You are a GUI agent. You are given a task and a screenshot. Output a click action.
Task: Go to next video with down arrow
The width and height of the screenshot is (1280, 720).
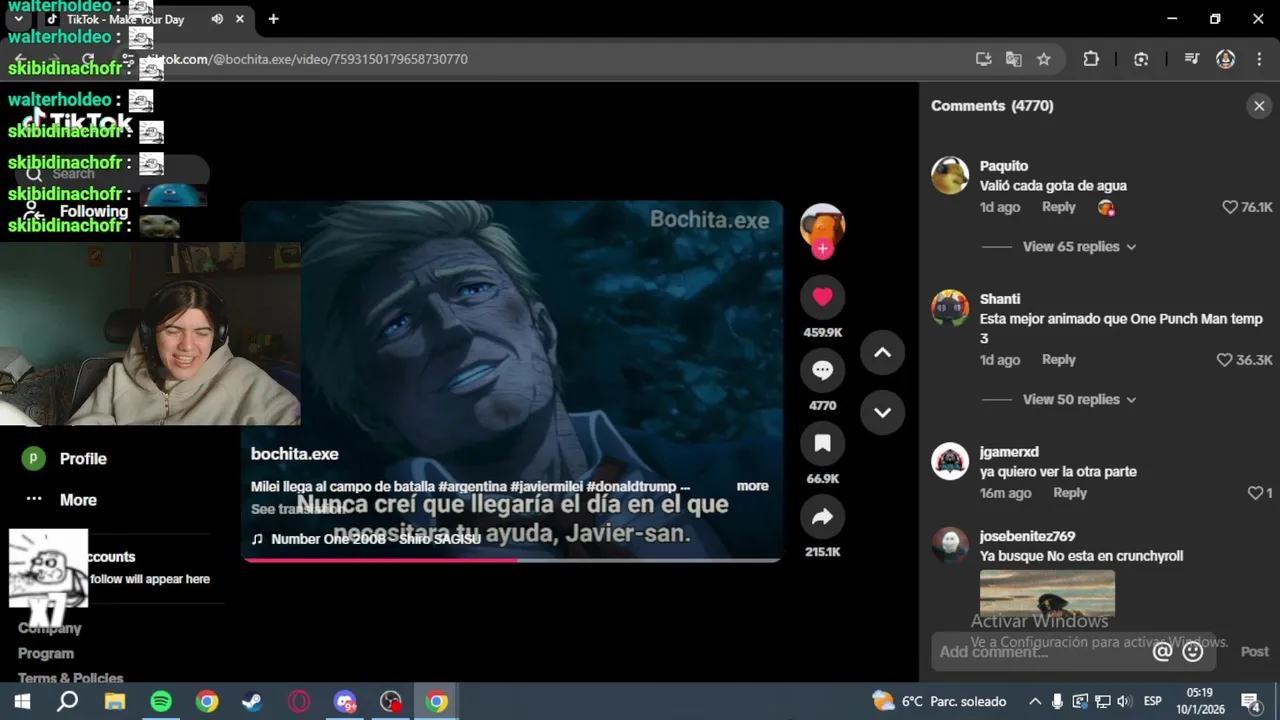882,412
